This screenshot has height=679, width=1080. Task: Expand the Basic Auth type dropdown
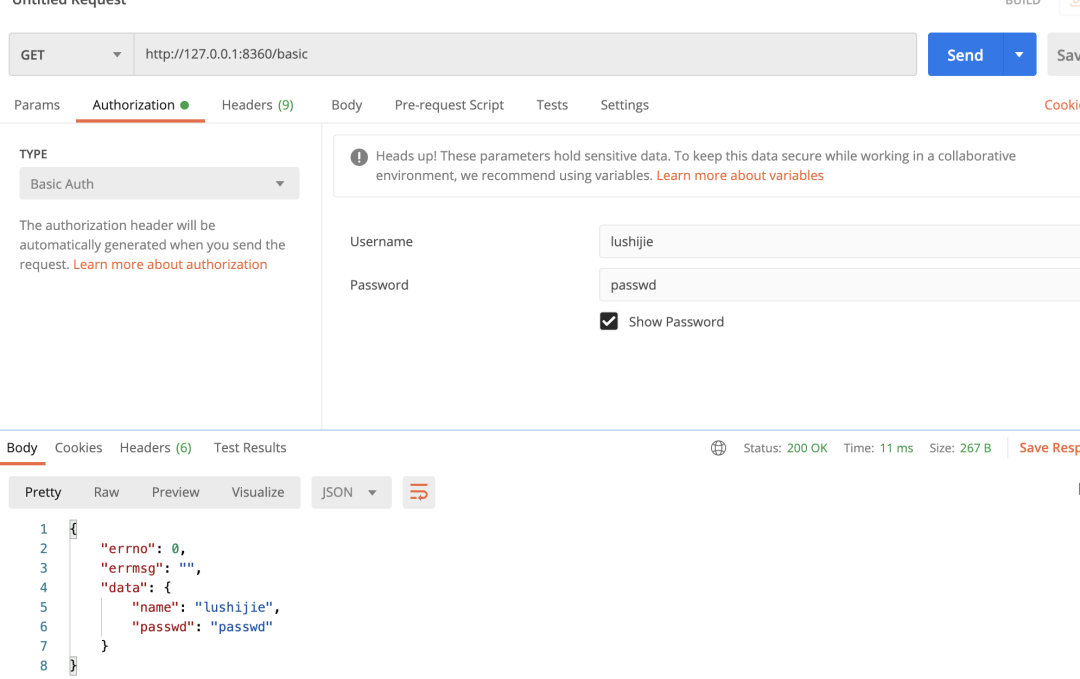159,184
